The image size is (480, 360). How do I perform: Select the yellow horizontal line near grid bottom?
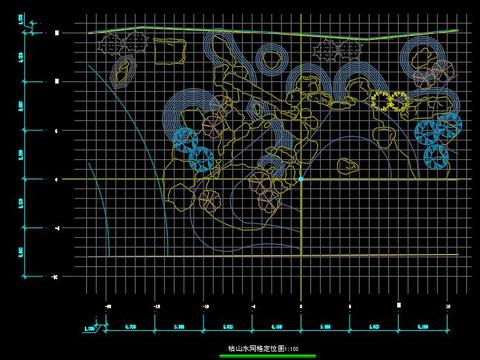(x=266, y=255)
